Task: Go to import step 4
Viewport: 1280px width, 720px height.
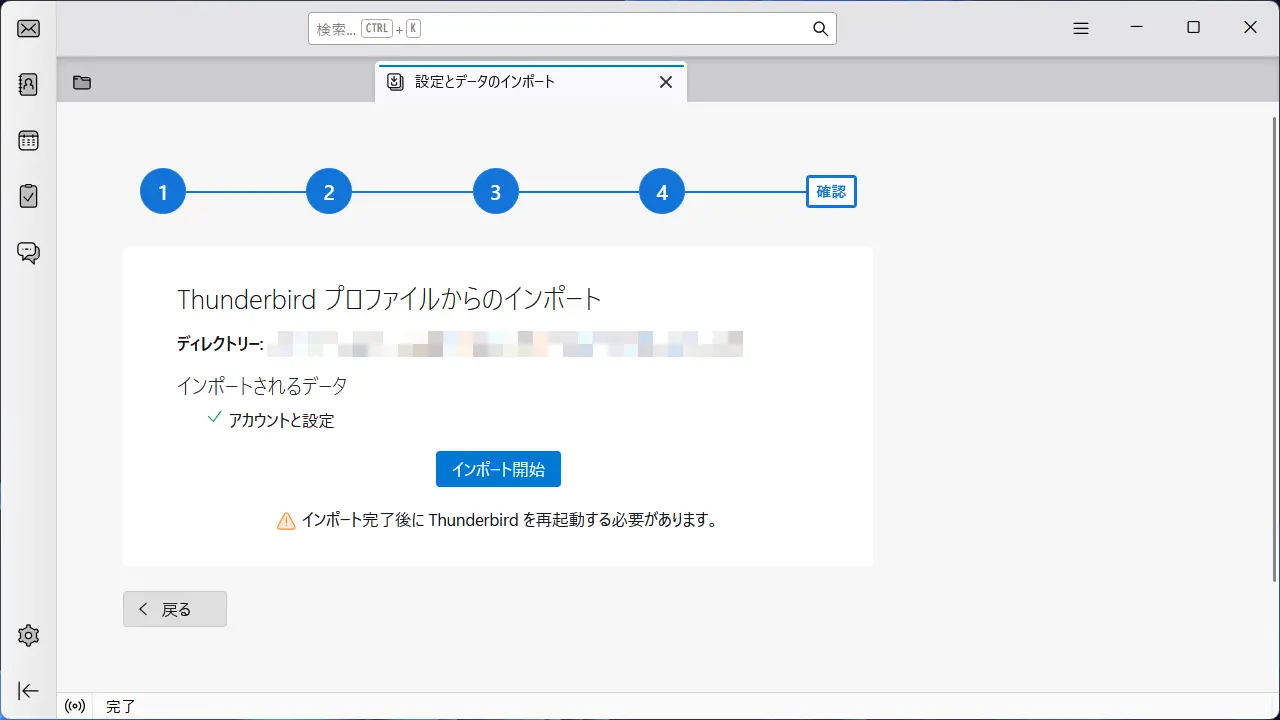Action: point(662,192)
